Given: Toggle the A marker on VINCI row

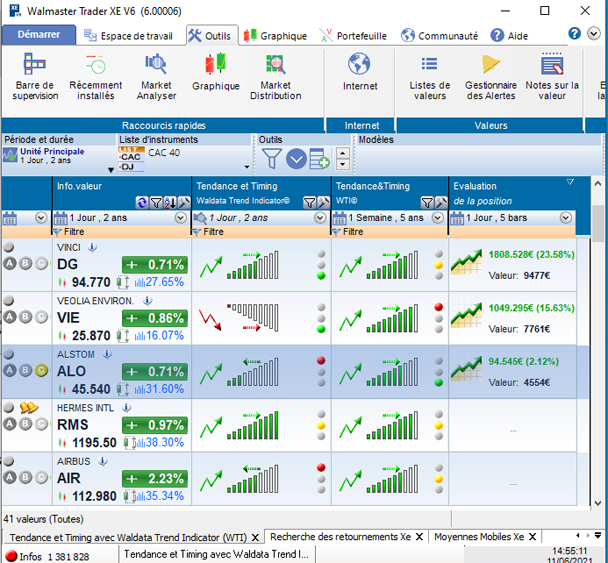Looking at the screenshot, I should 10,264.
